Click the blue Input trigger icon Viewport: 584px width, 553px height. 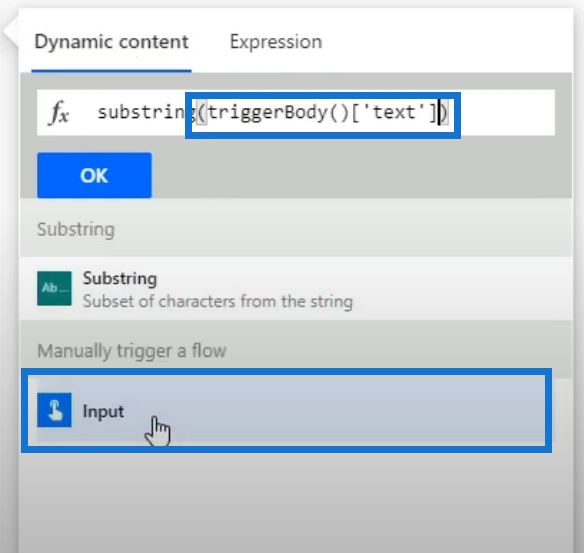(54, 410)
